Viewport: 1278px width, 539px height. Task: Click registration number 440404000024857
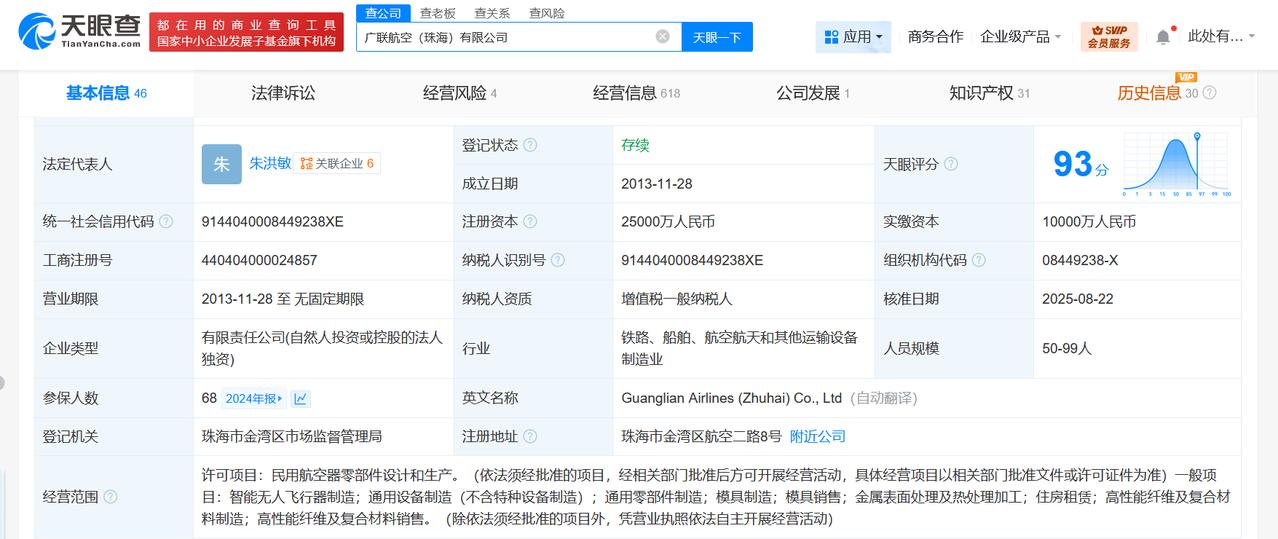259,260
